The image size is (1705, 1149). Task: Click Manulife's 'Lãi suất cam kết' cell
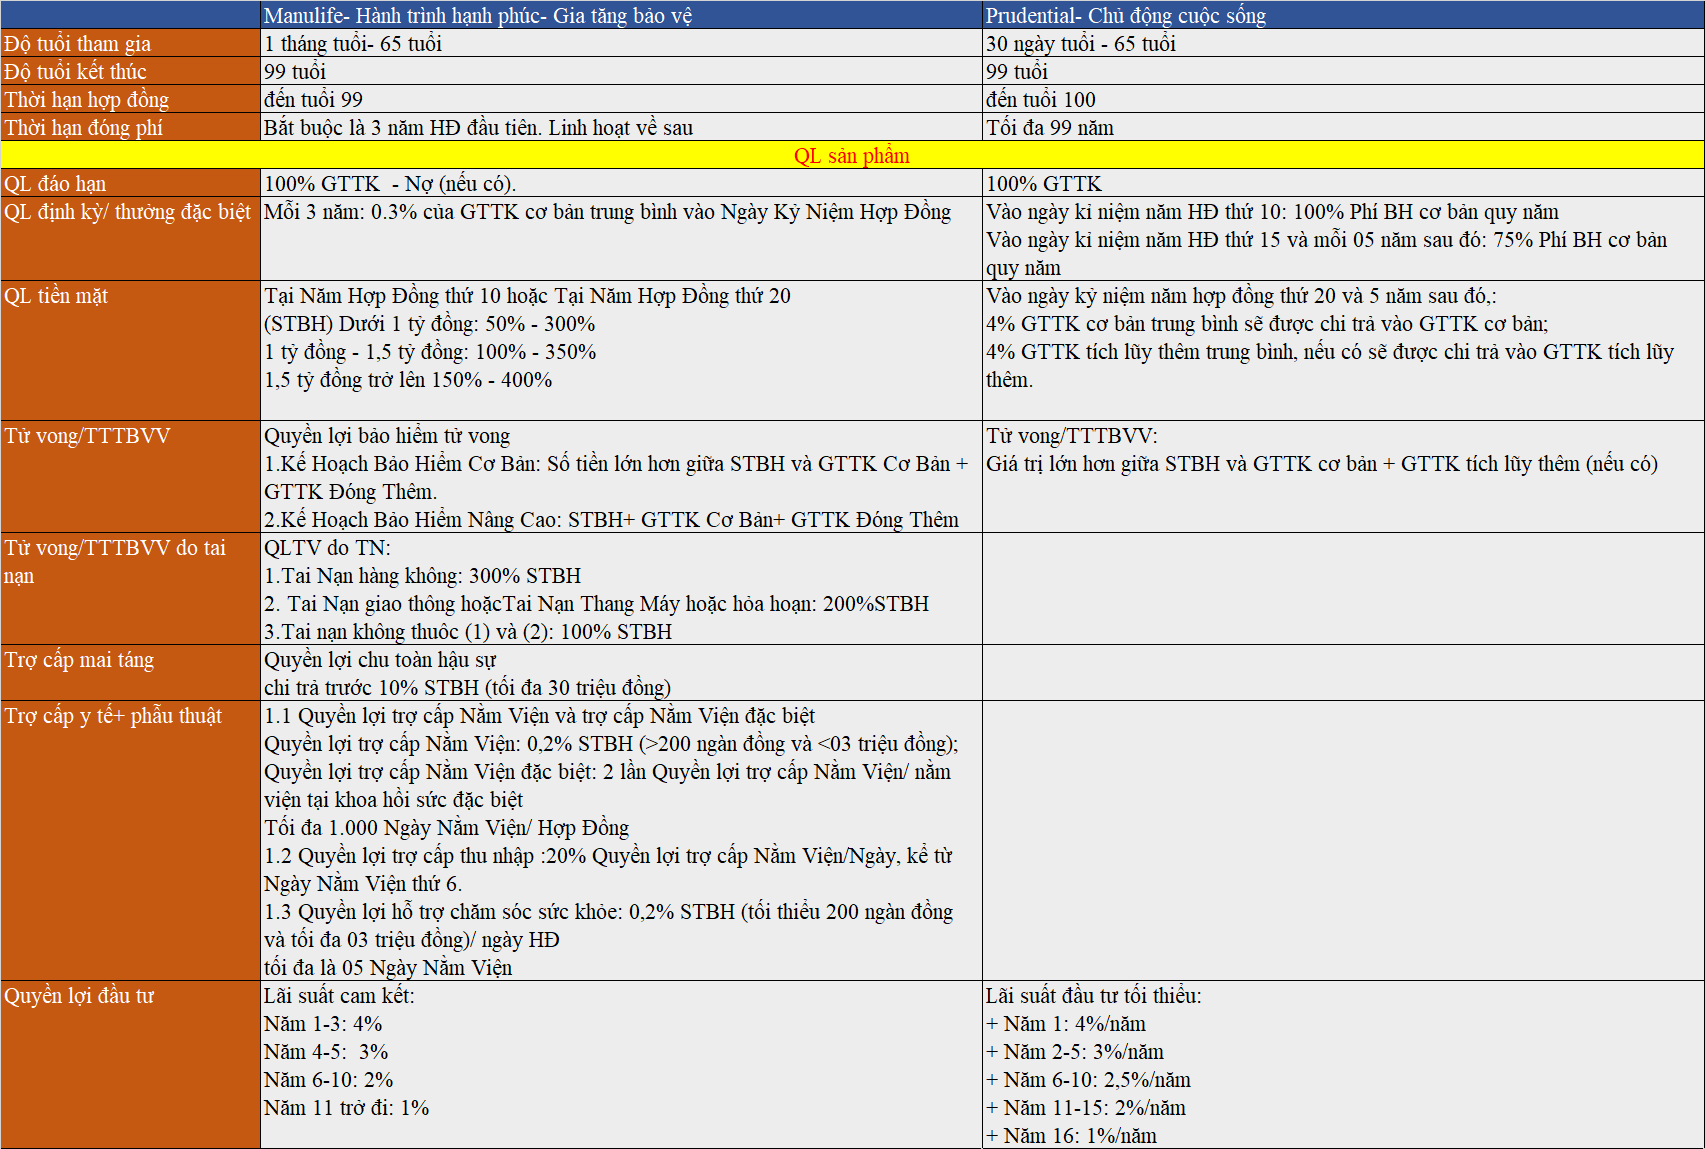620,1064
